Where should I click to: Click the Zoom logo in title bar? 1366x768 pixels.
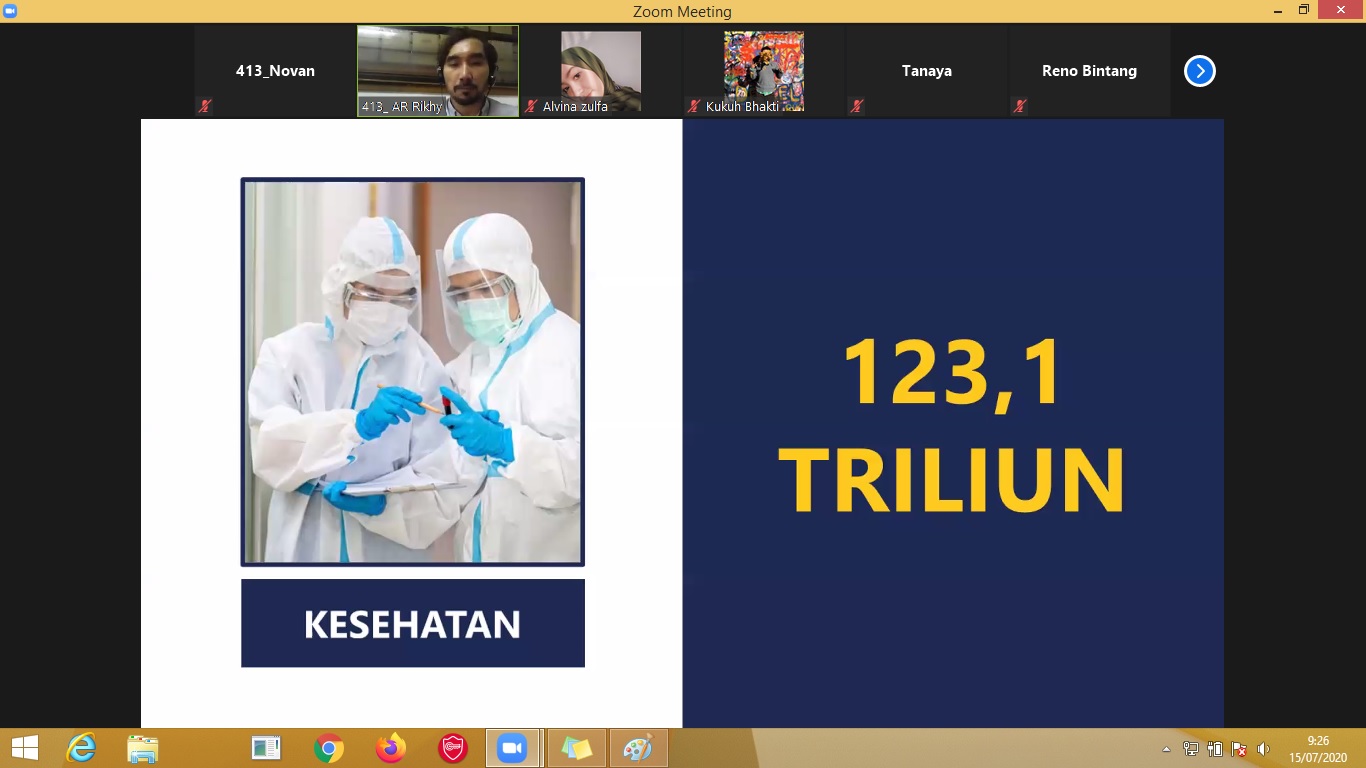[10, 11]
